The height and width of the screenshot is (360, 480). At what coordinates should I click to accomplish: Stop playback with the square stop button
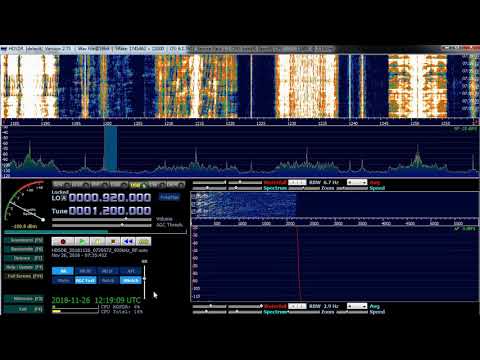tap(113, 241)
